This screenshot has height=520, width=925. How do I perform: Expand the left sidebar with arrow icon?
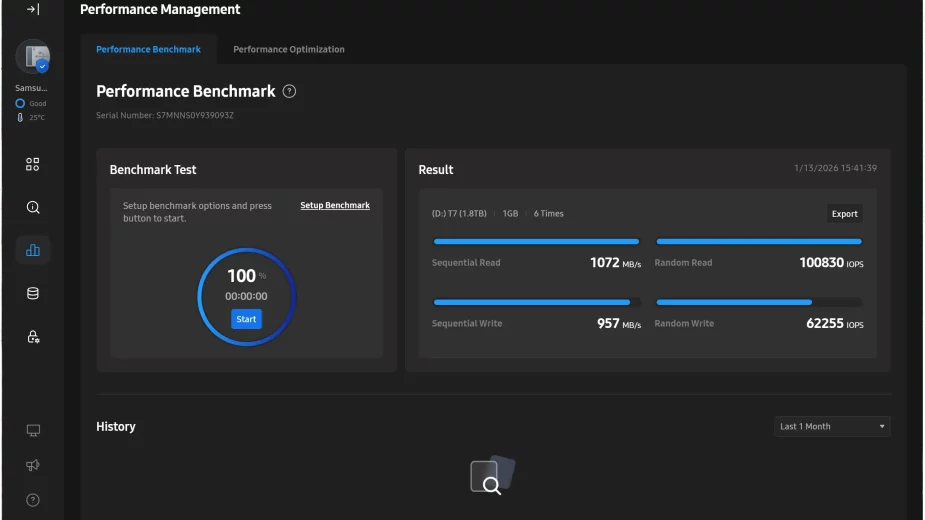coord(32,10)
